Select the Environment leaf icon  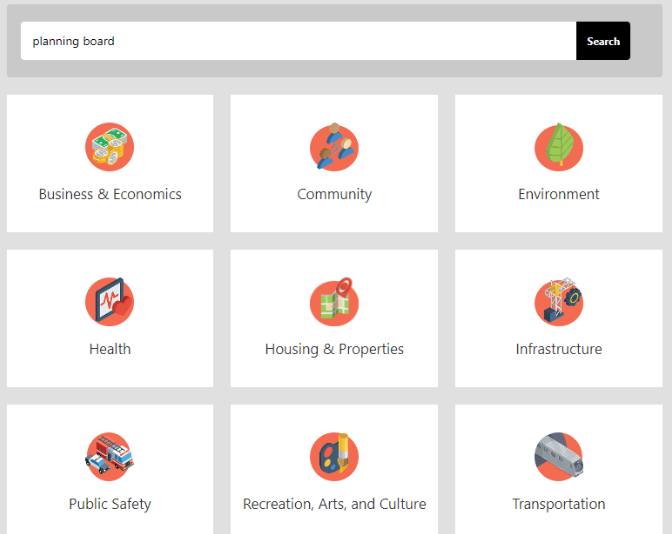pyautogui.click(x=558, y=147)
